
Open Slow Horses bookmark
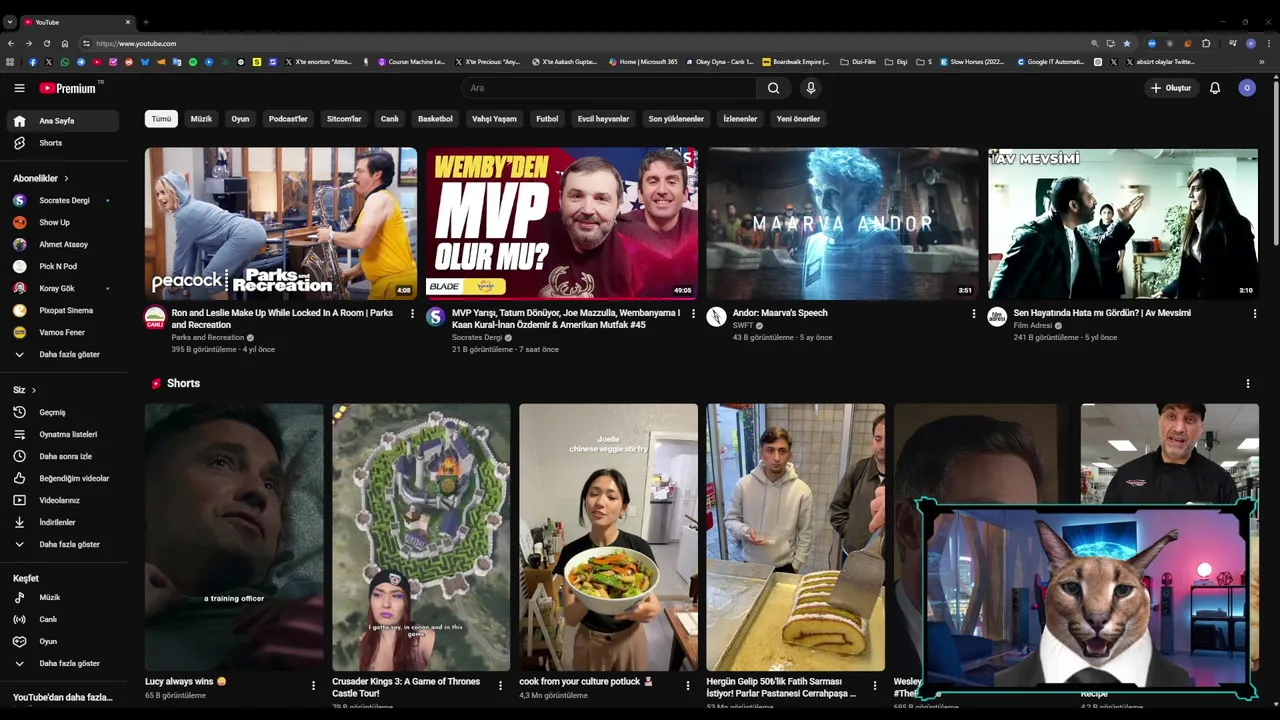coord(971,62)
